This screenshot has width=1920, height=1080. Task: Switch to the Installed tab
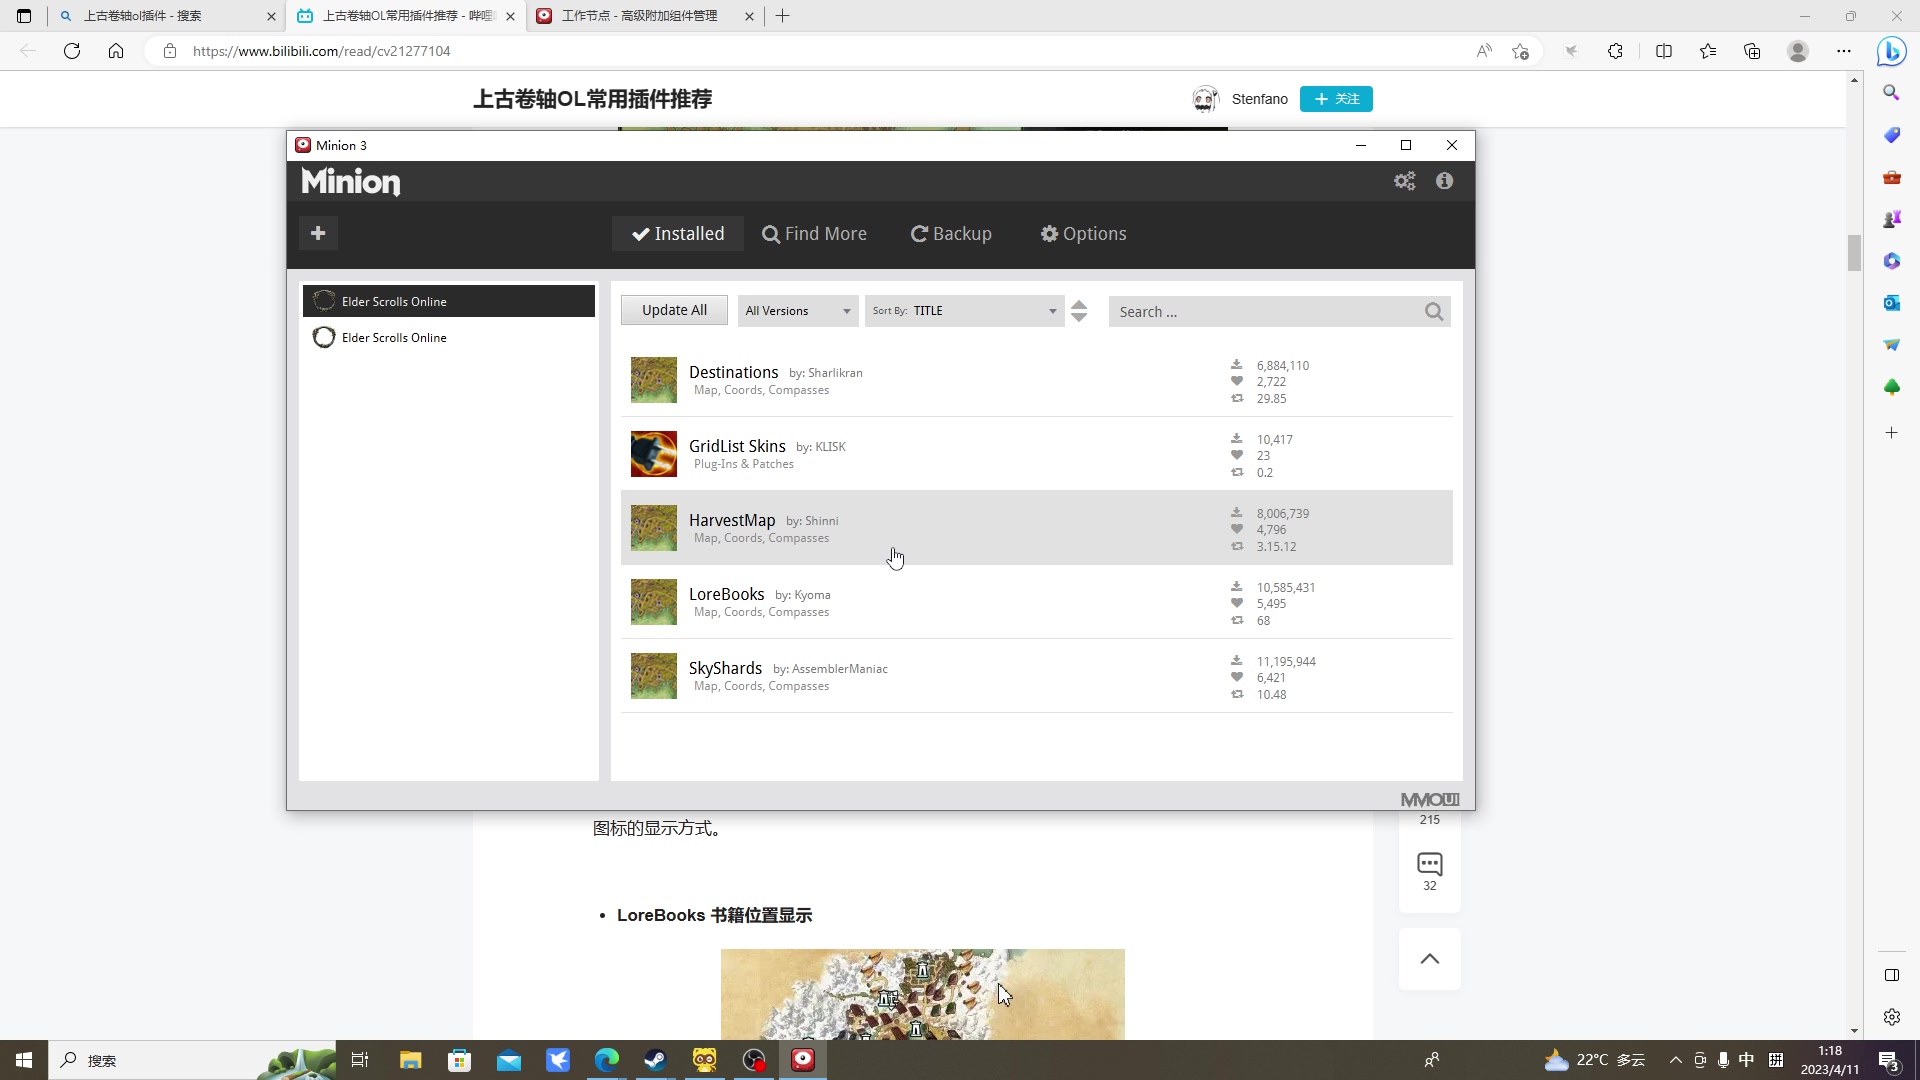coord(678,233)
